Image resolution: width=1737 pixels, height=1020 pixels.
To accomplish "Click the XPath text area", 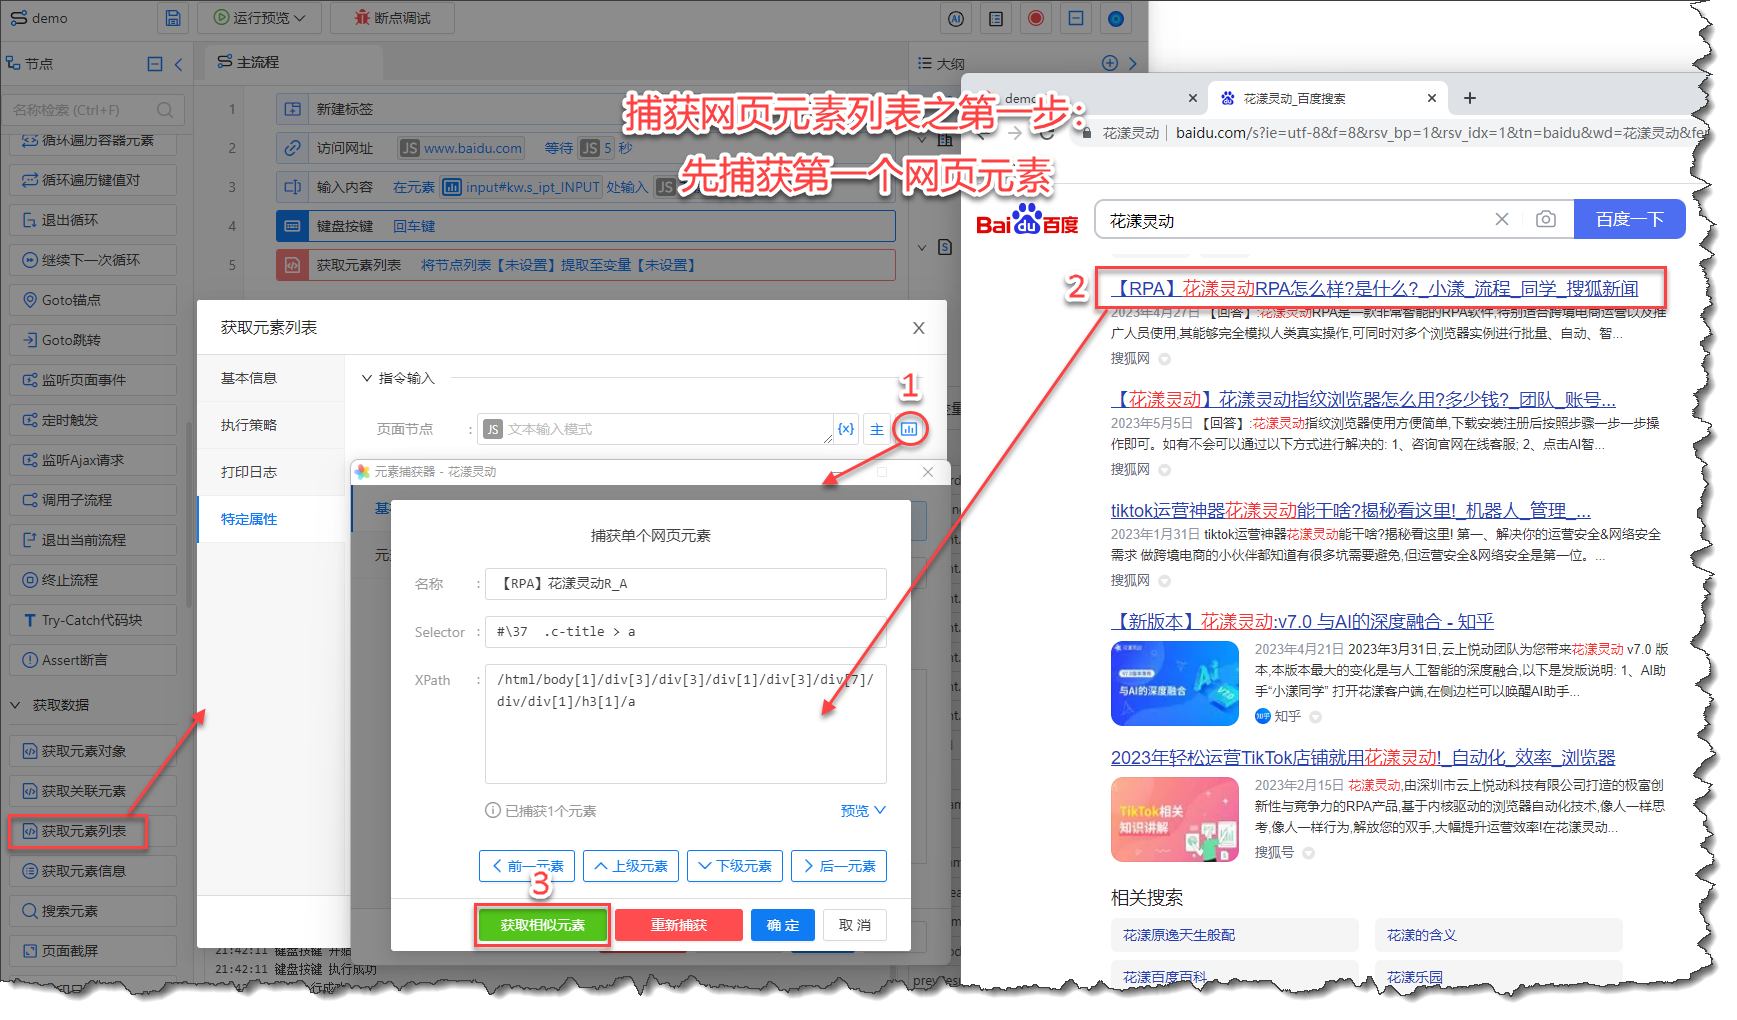I will (685, 723).
